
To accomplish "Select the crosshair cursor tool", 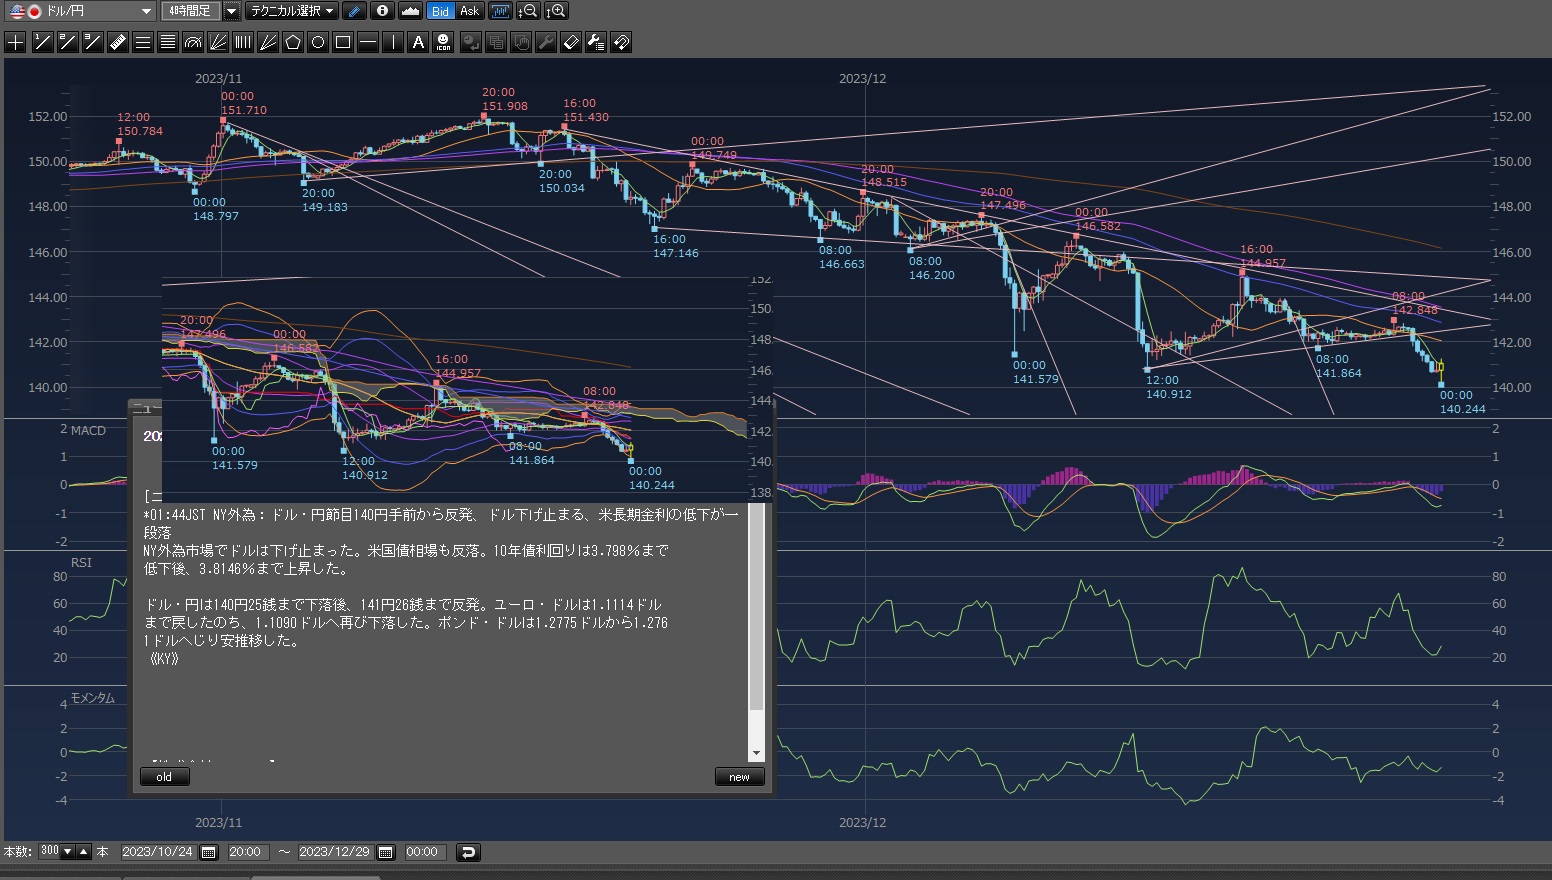I will [x=16, y=42].
